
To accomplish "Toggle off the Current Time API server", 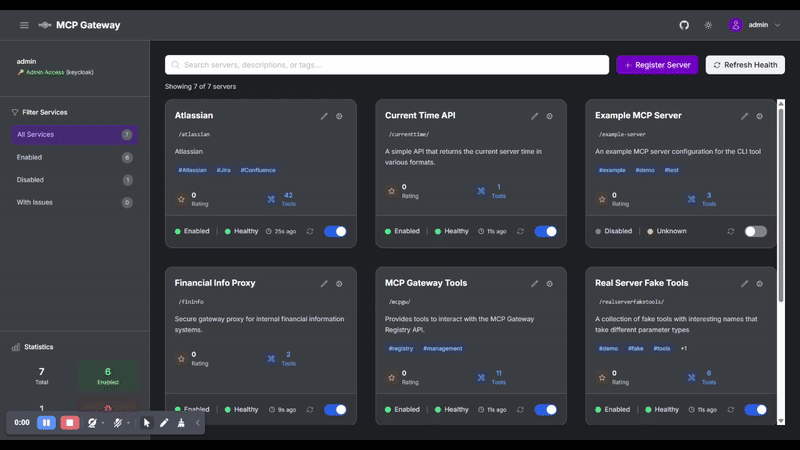I will coord(545,231).
